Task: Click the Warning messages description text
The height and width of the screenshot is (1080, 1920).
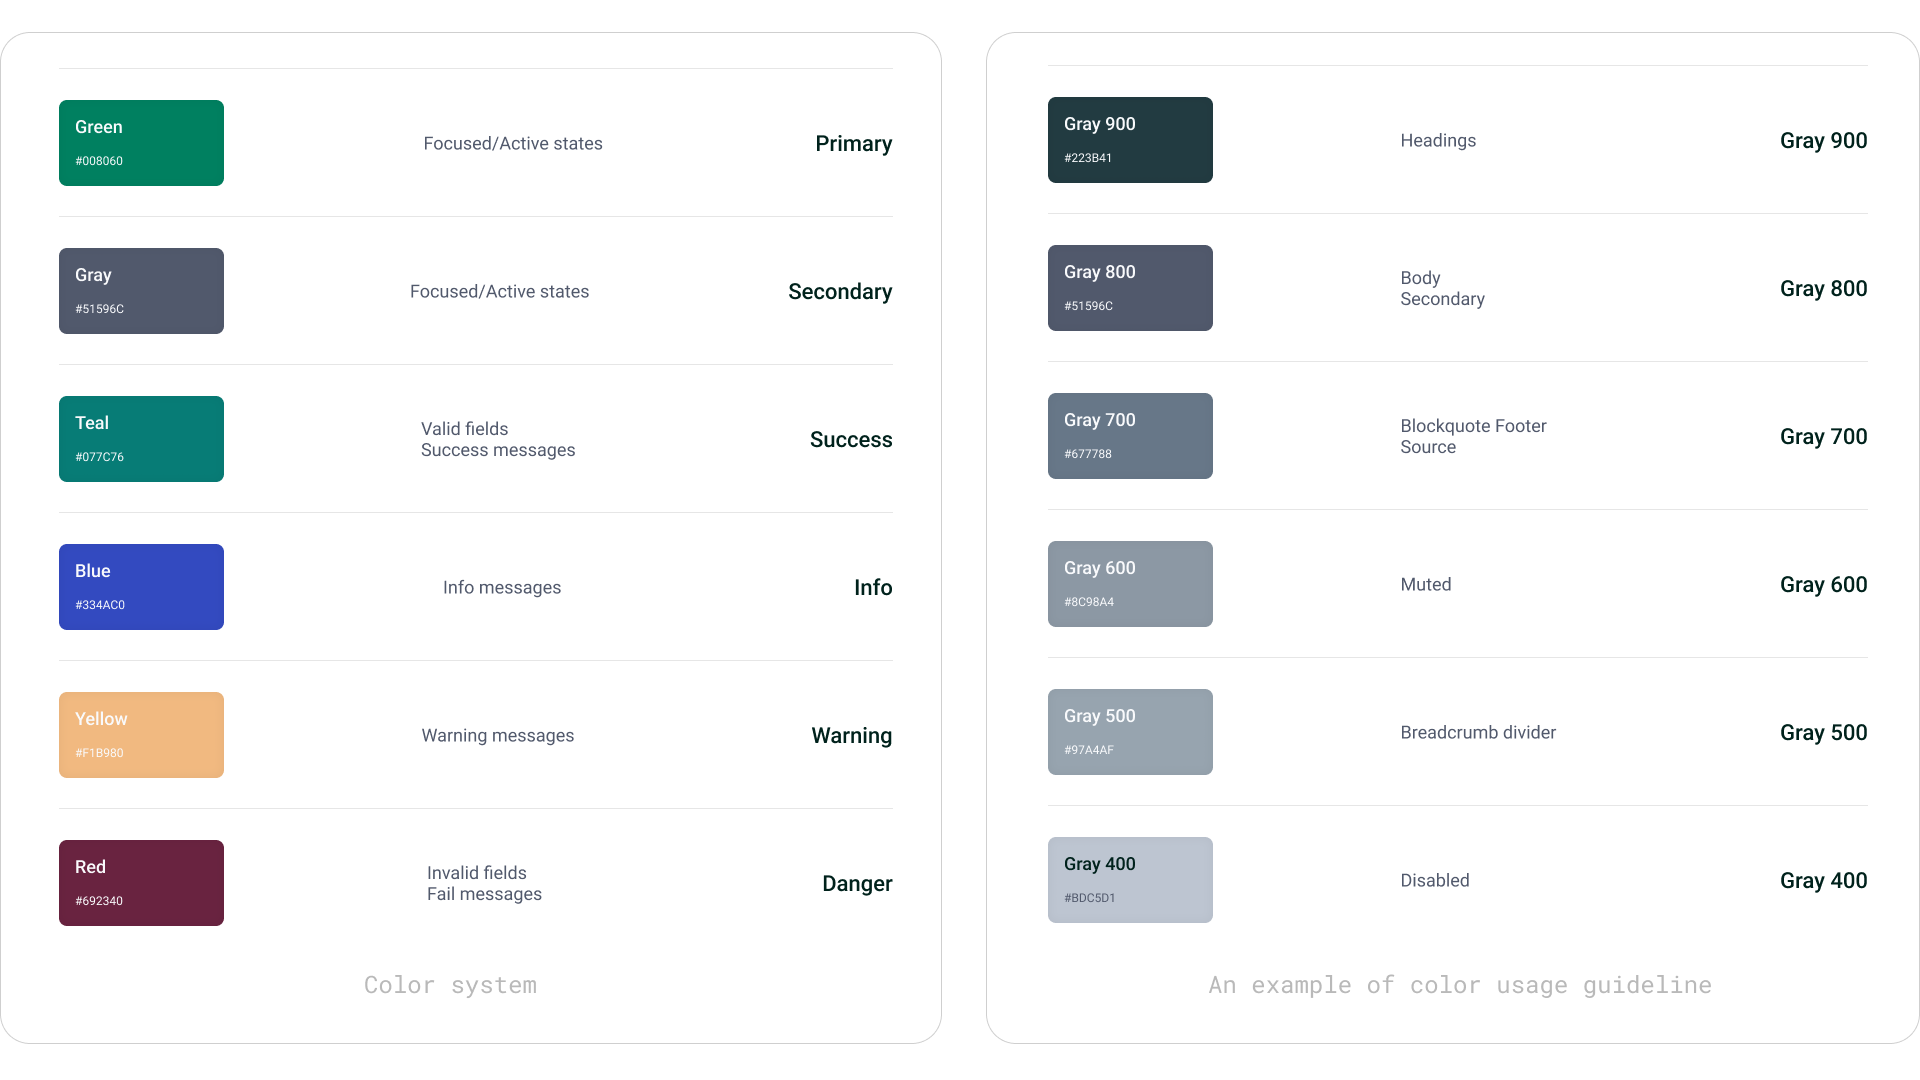Action: (x=498, y=736)
